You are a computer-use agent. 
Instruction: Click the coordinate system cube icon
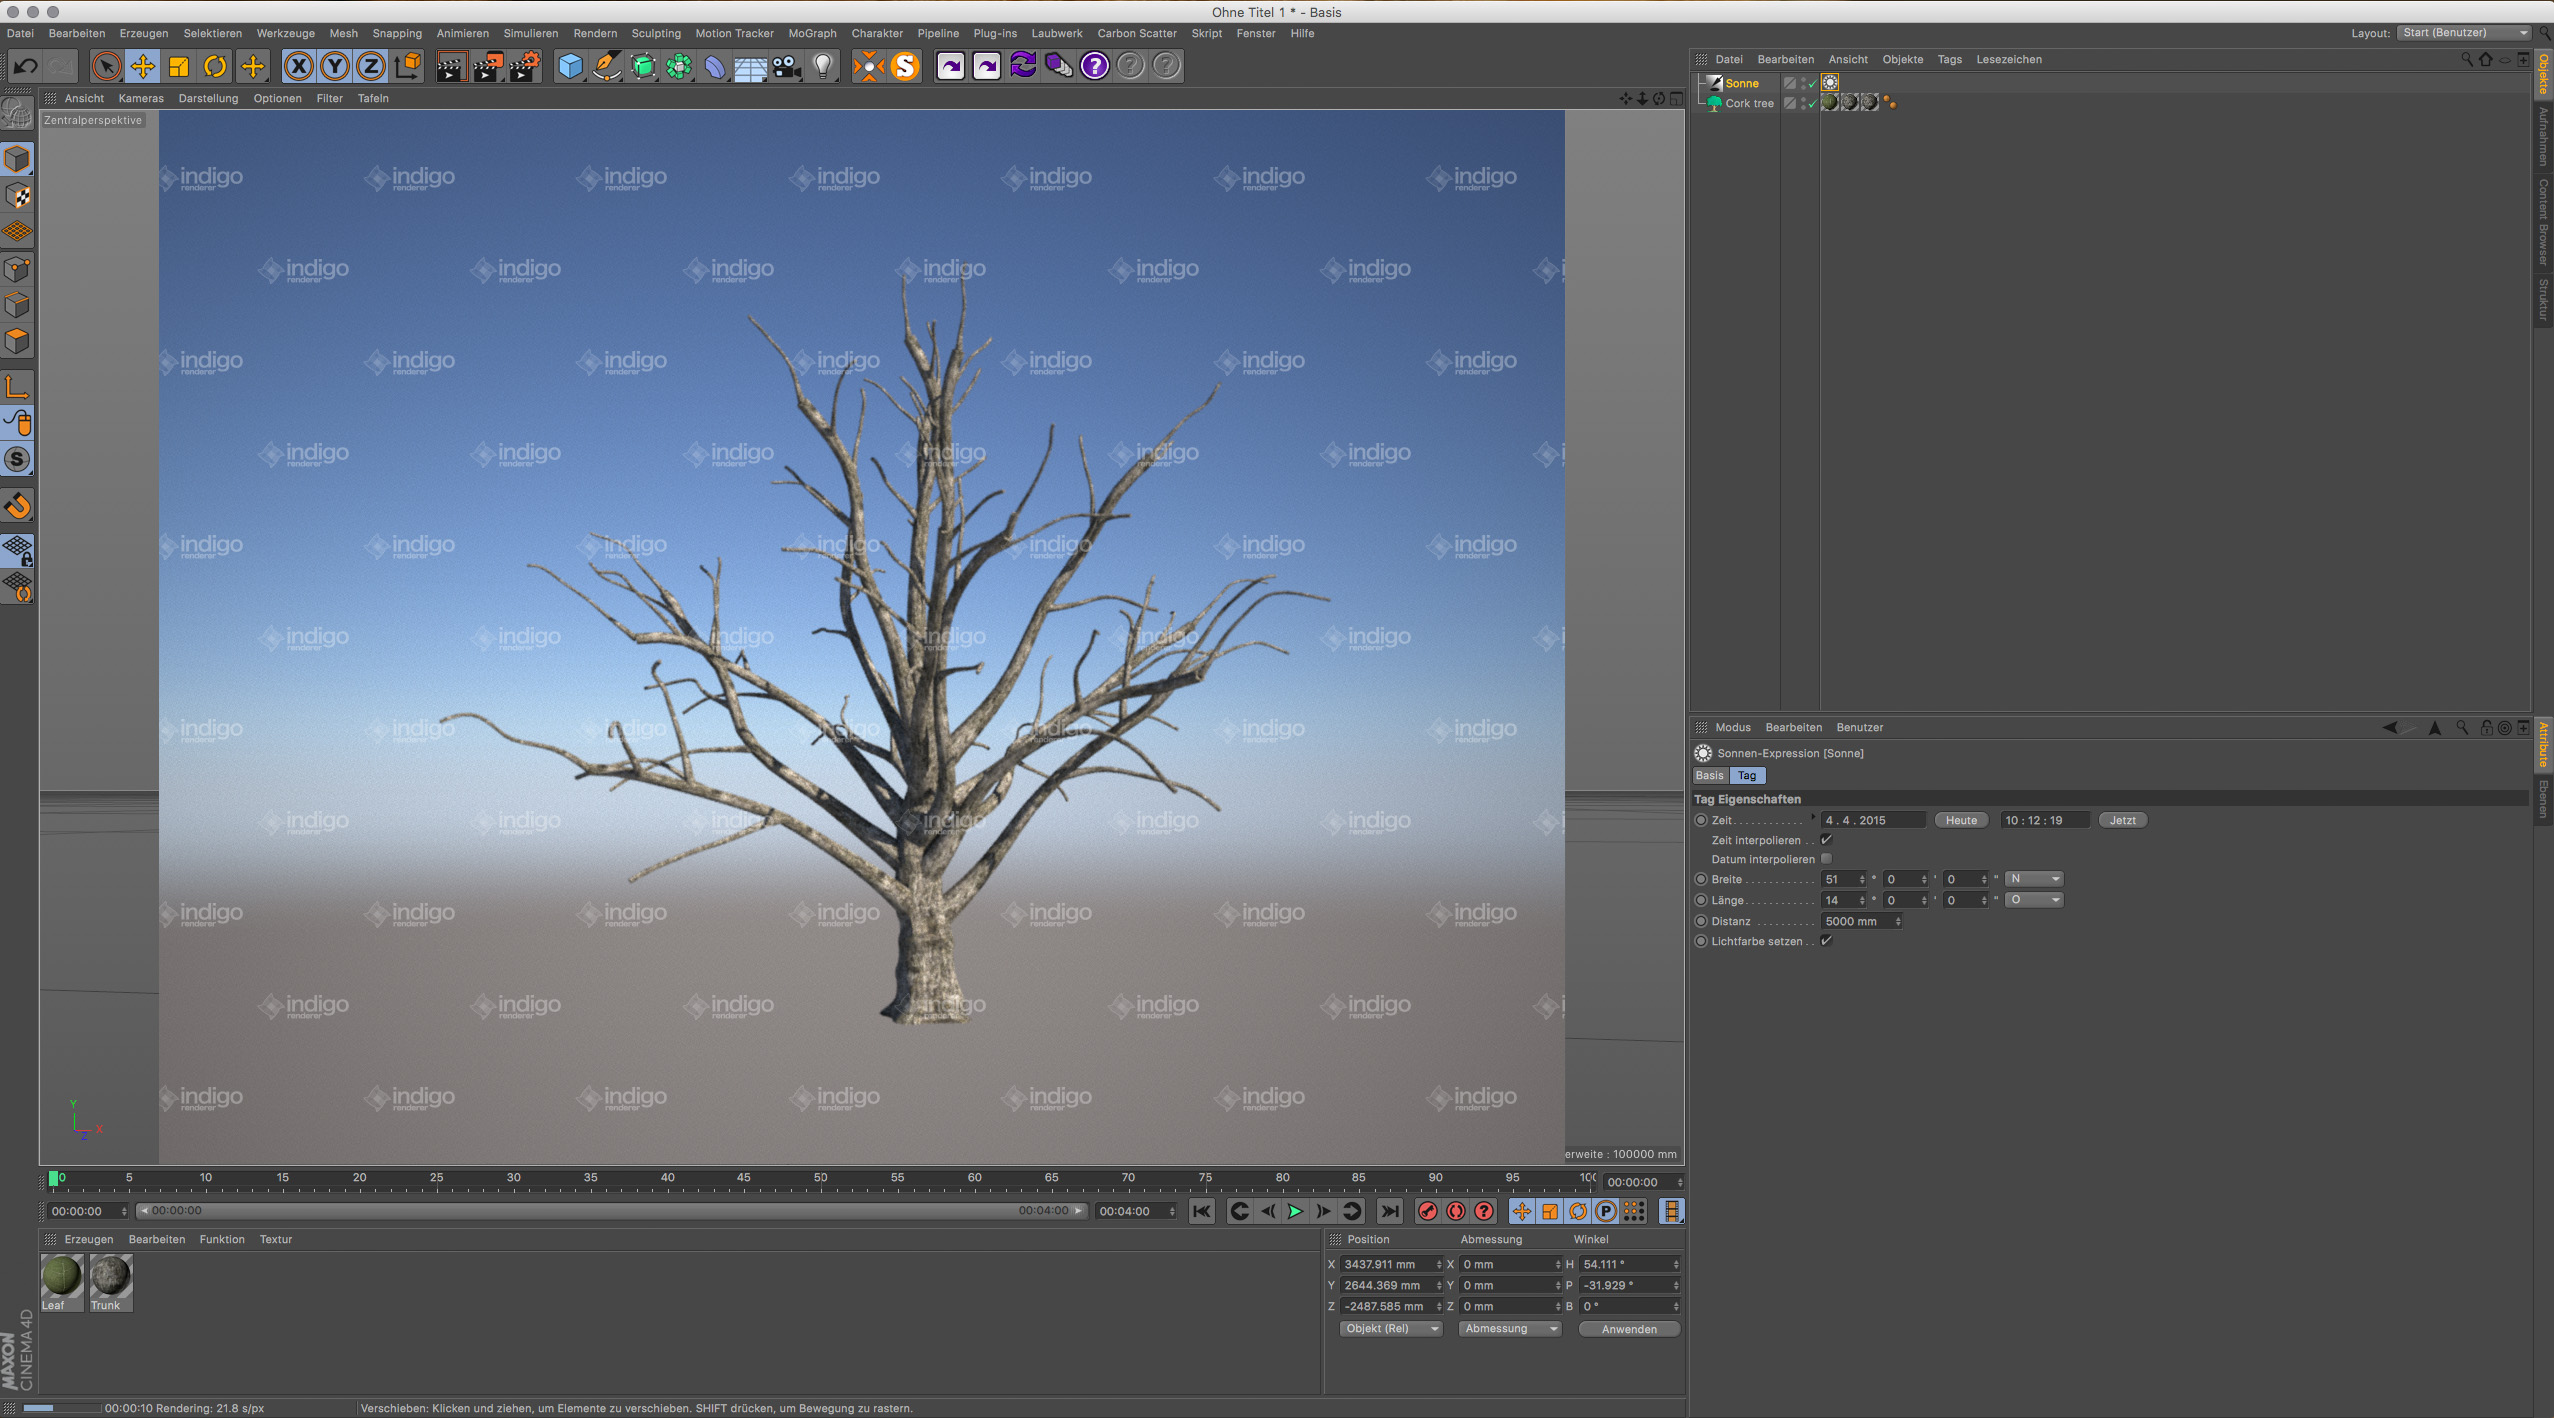[x=407, y=66]
